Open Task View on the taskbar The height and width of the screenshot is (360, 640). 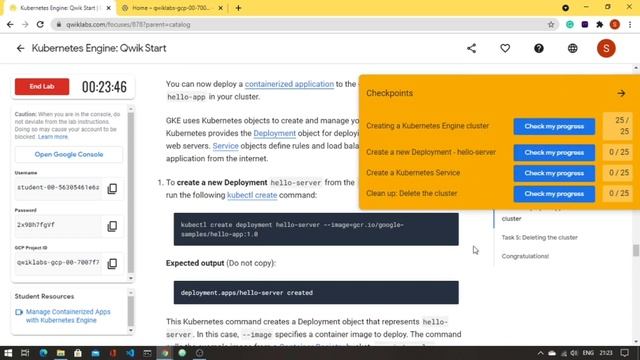[x=25, y=353]
